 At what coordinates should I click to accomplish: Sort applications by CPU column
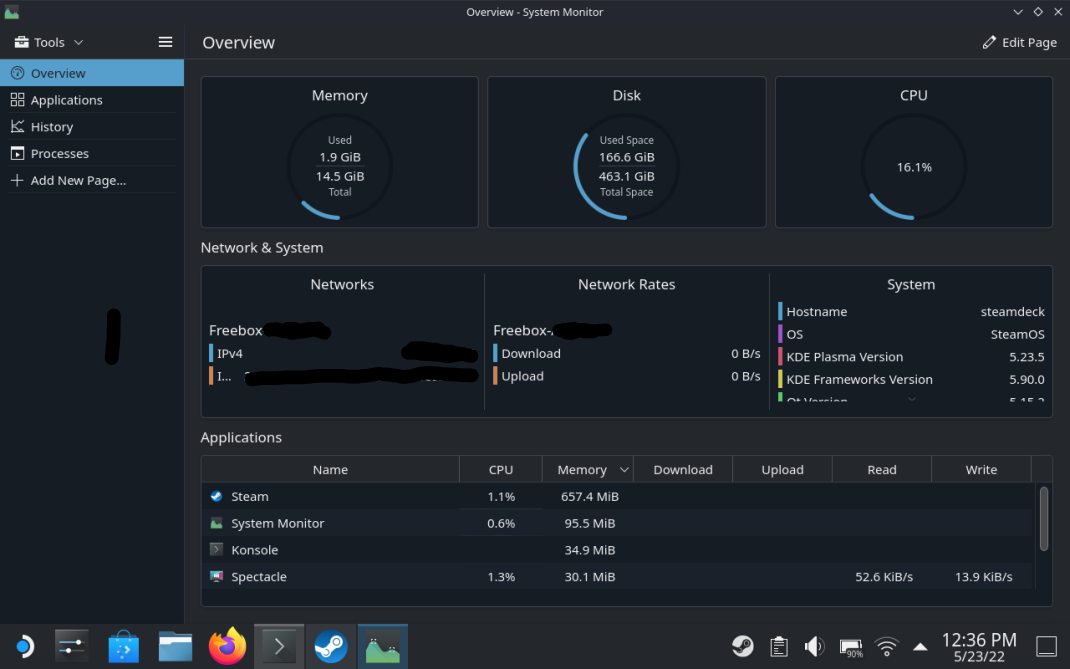coord(501,470)
